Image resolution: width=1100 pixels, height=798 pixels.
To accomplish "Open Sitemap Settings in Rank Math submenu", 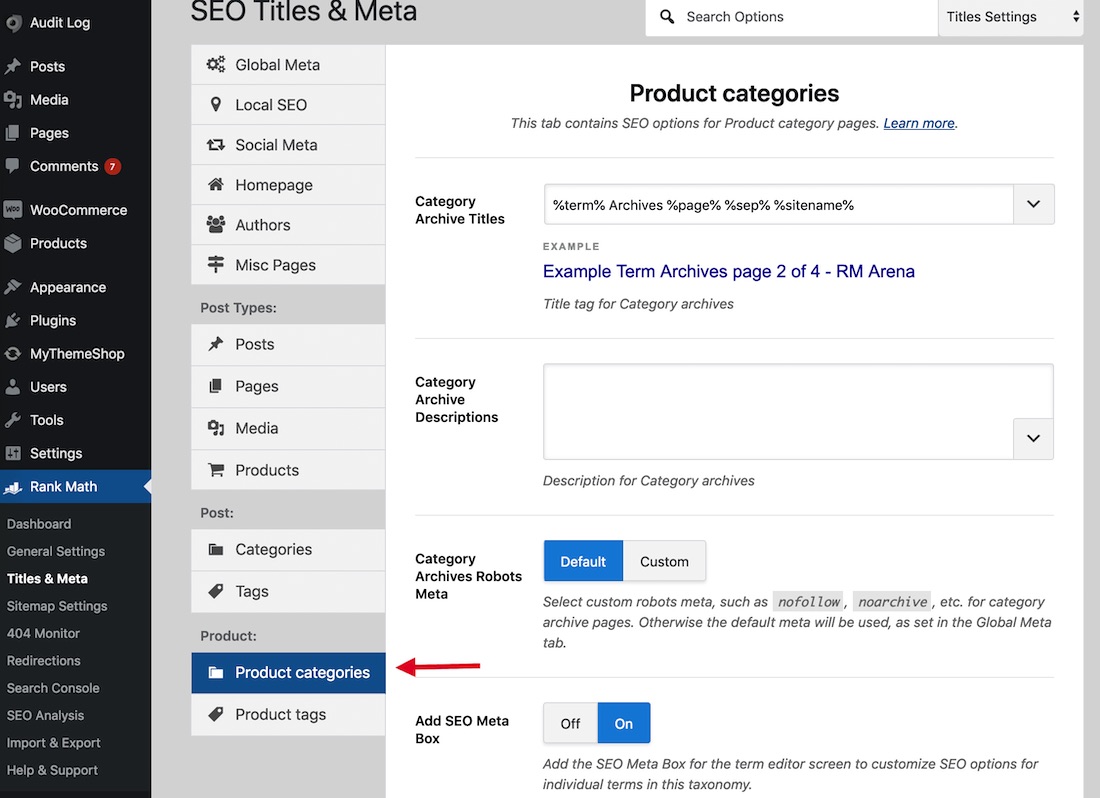I will [x=57, y=606].
